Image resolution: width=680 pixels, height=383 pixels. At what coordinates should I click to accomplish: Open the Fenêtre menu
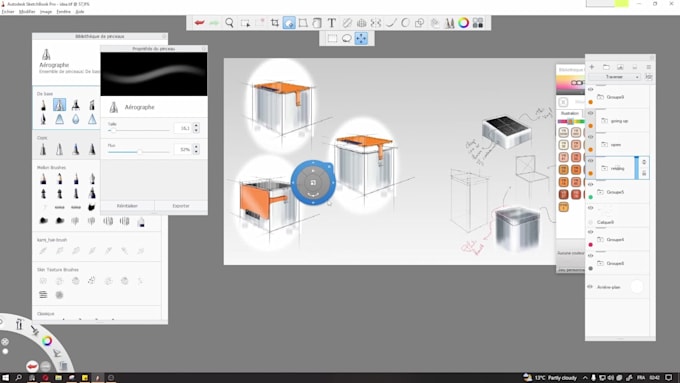coord(64,12)
